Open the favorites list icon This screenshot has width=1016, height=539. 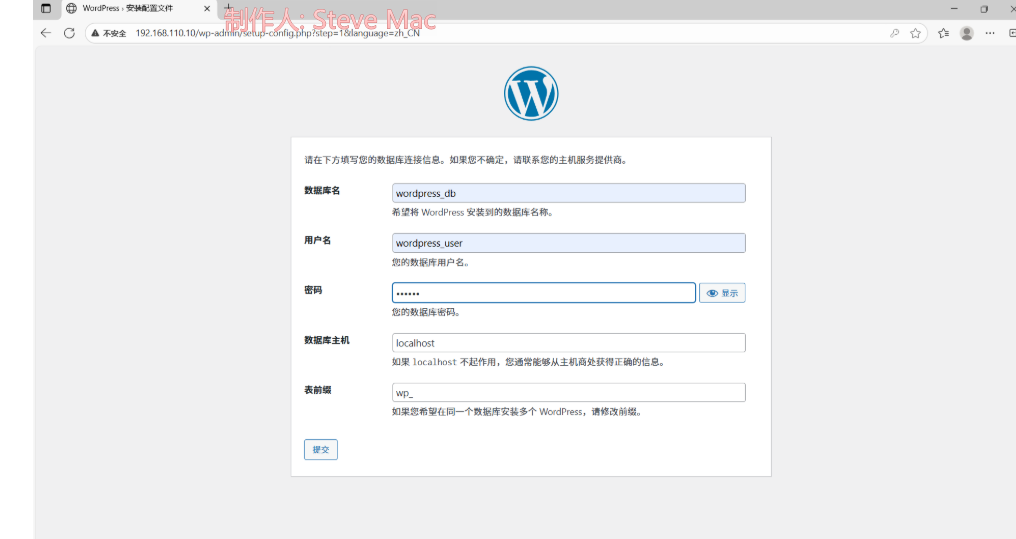coord(943,33)
